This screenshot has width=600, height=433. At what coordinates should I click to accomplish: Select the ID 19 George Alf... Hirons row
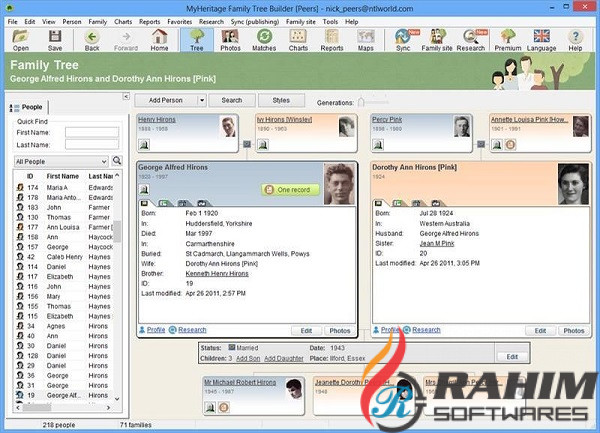tap(64, 395)
